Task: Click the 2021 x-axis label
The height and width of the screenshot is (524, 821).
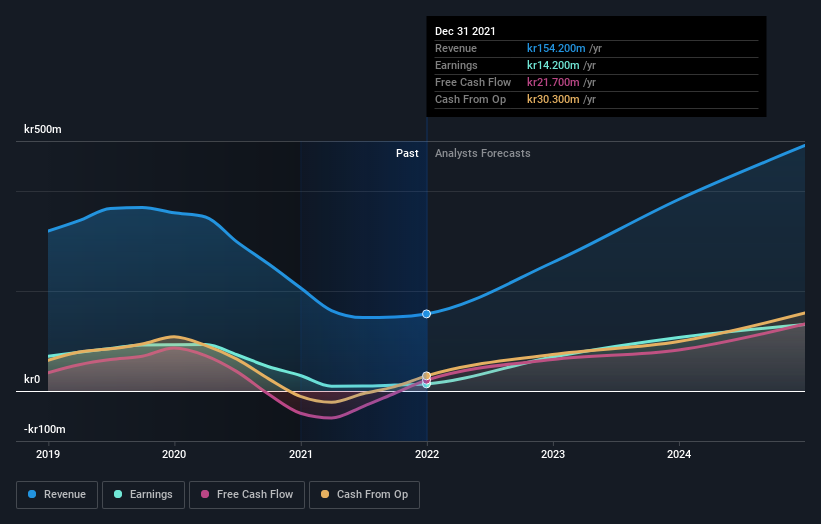Action: [x=301, y=454]
